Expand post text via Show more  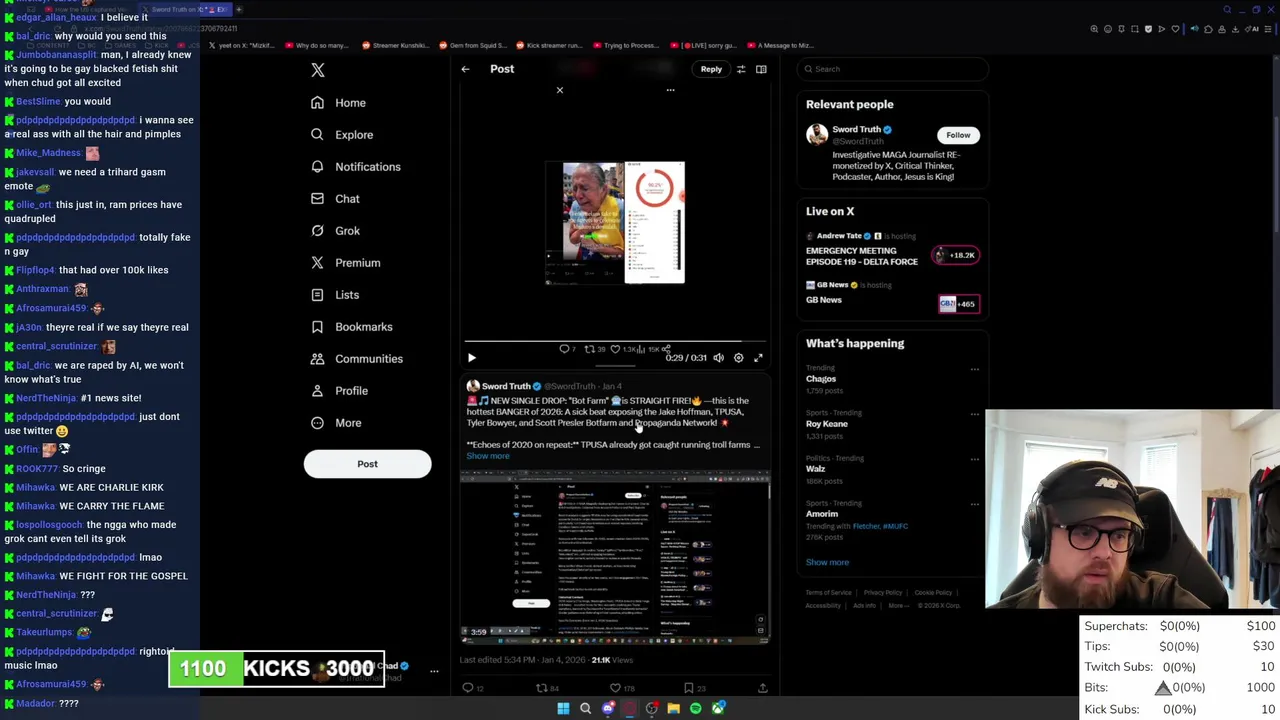(x=488, y=456)
